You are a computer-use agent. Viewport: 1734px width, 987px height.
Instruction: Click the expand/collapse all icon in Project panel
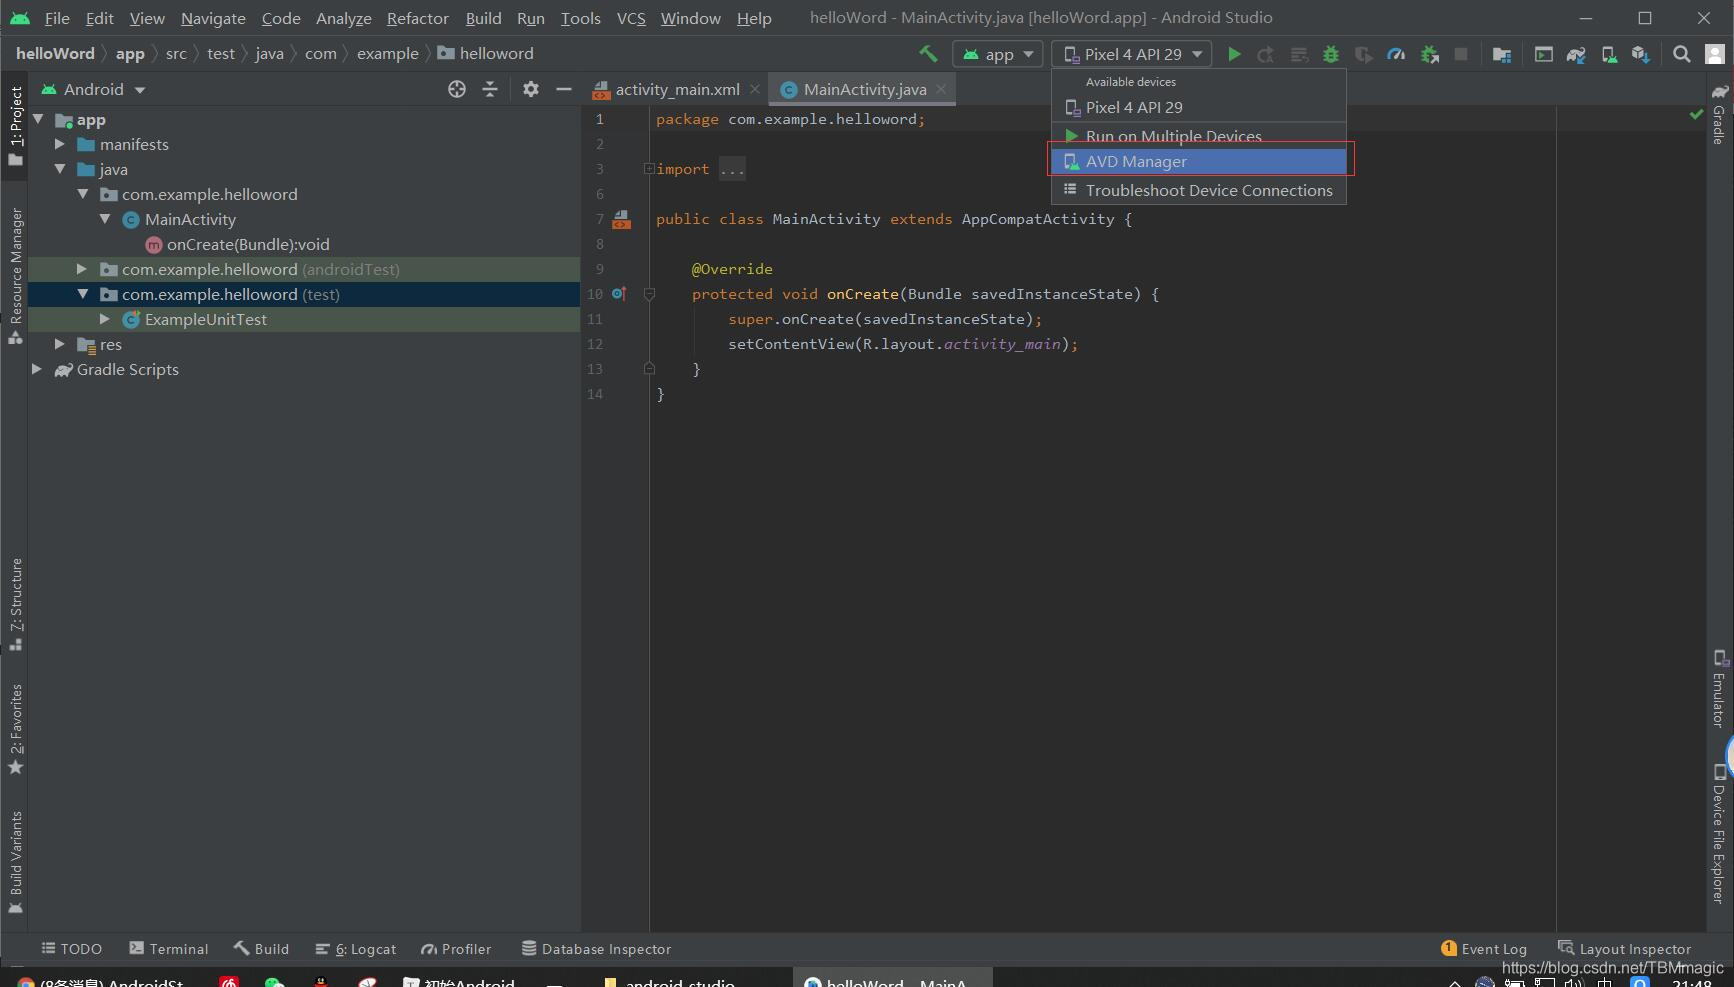490,89
